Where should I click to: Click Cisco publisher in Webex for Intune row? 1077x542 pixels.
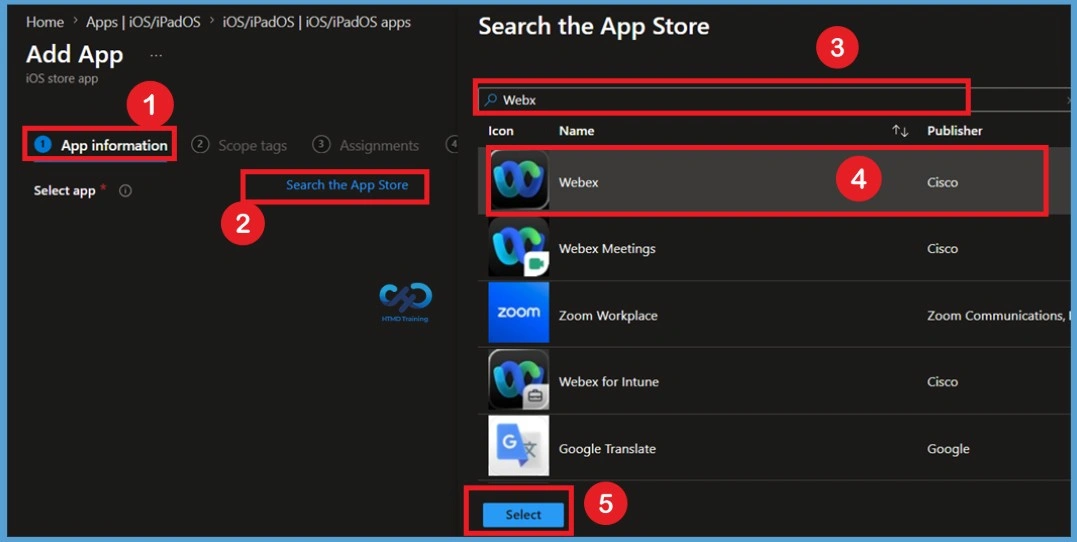point(942,382)
